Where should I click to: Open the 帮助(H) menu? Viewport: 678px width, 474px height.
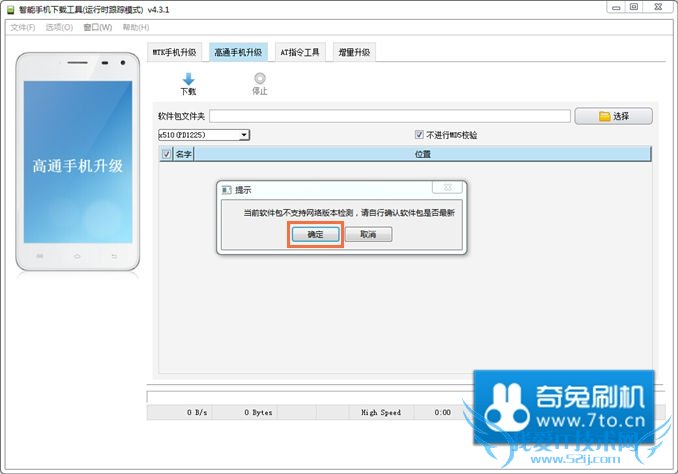(x=136, y=28)
